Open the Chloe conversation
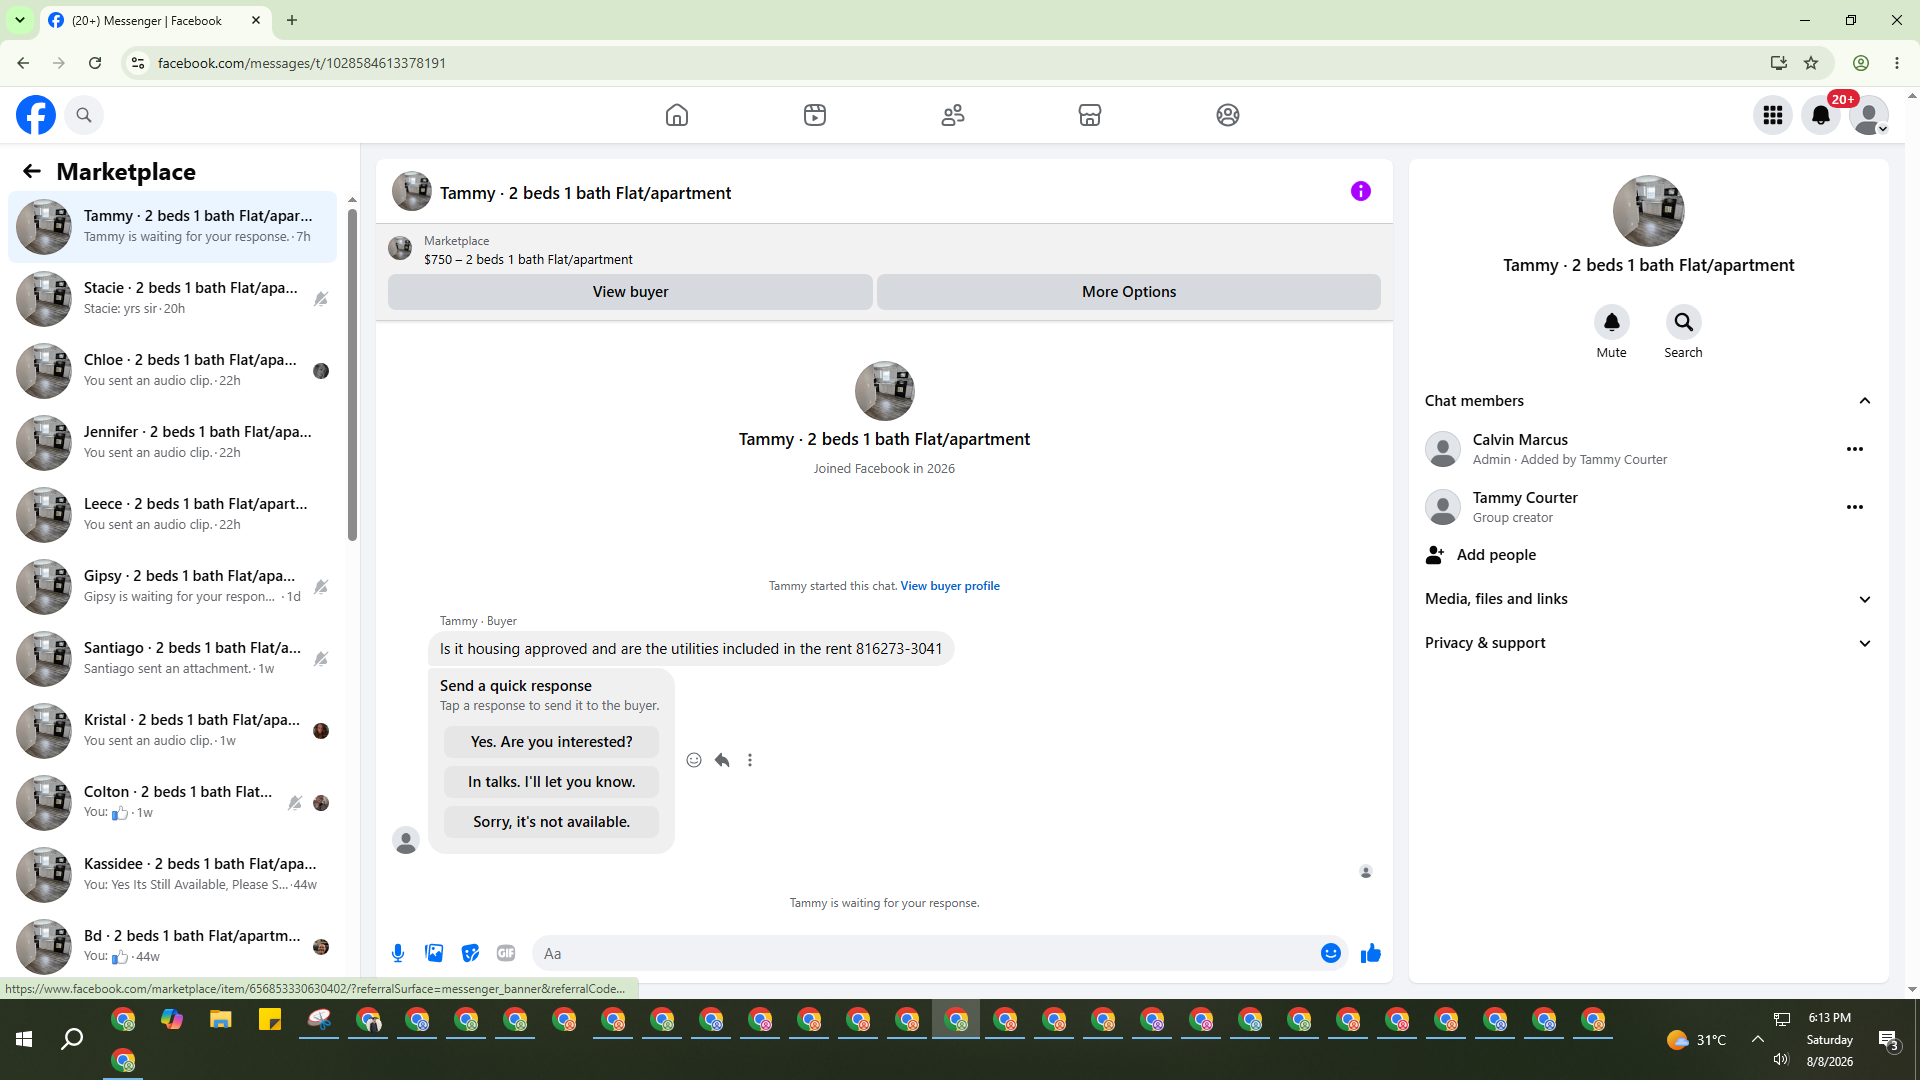 click(173, 371)
